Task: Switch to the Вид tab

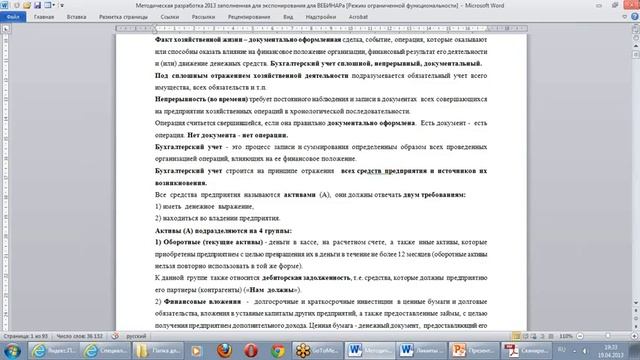Action: tap(288, 17)
